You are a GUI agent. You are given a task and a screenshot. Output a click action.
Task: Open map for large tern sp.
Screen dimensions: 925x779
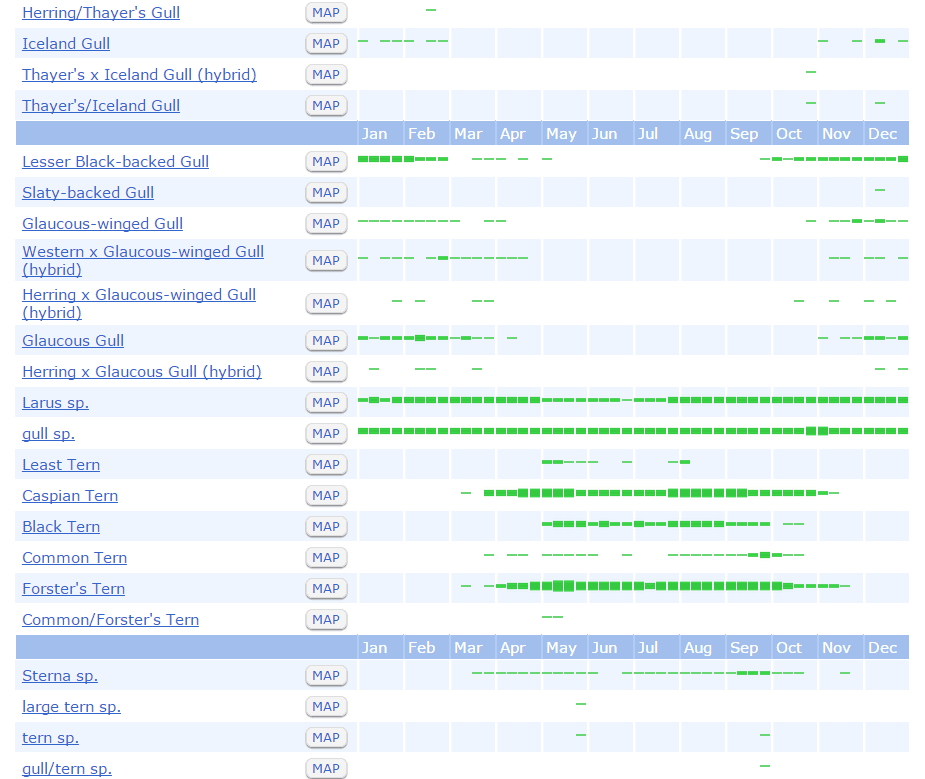[x=326, y=706]
